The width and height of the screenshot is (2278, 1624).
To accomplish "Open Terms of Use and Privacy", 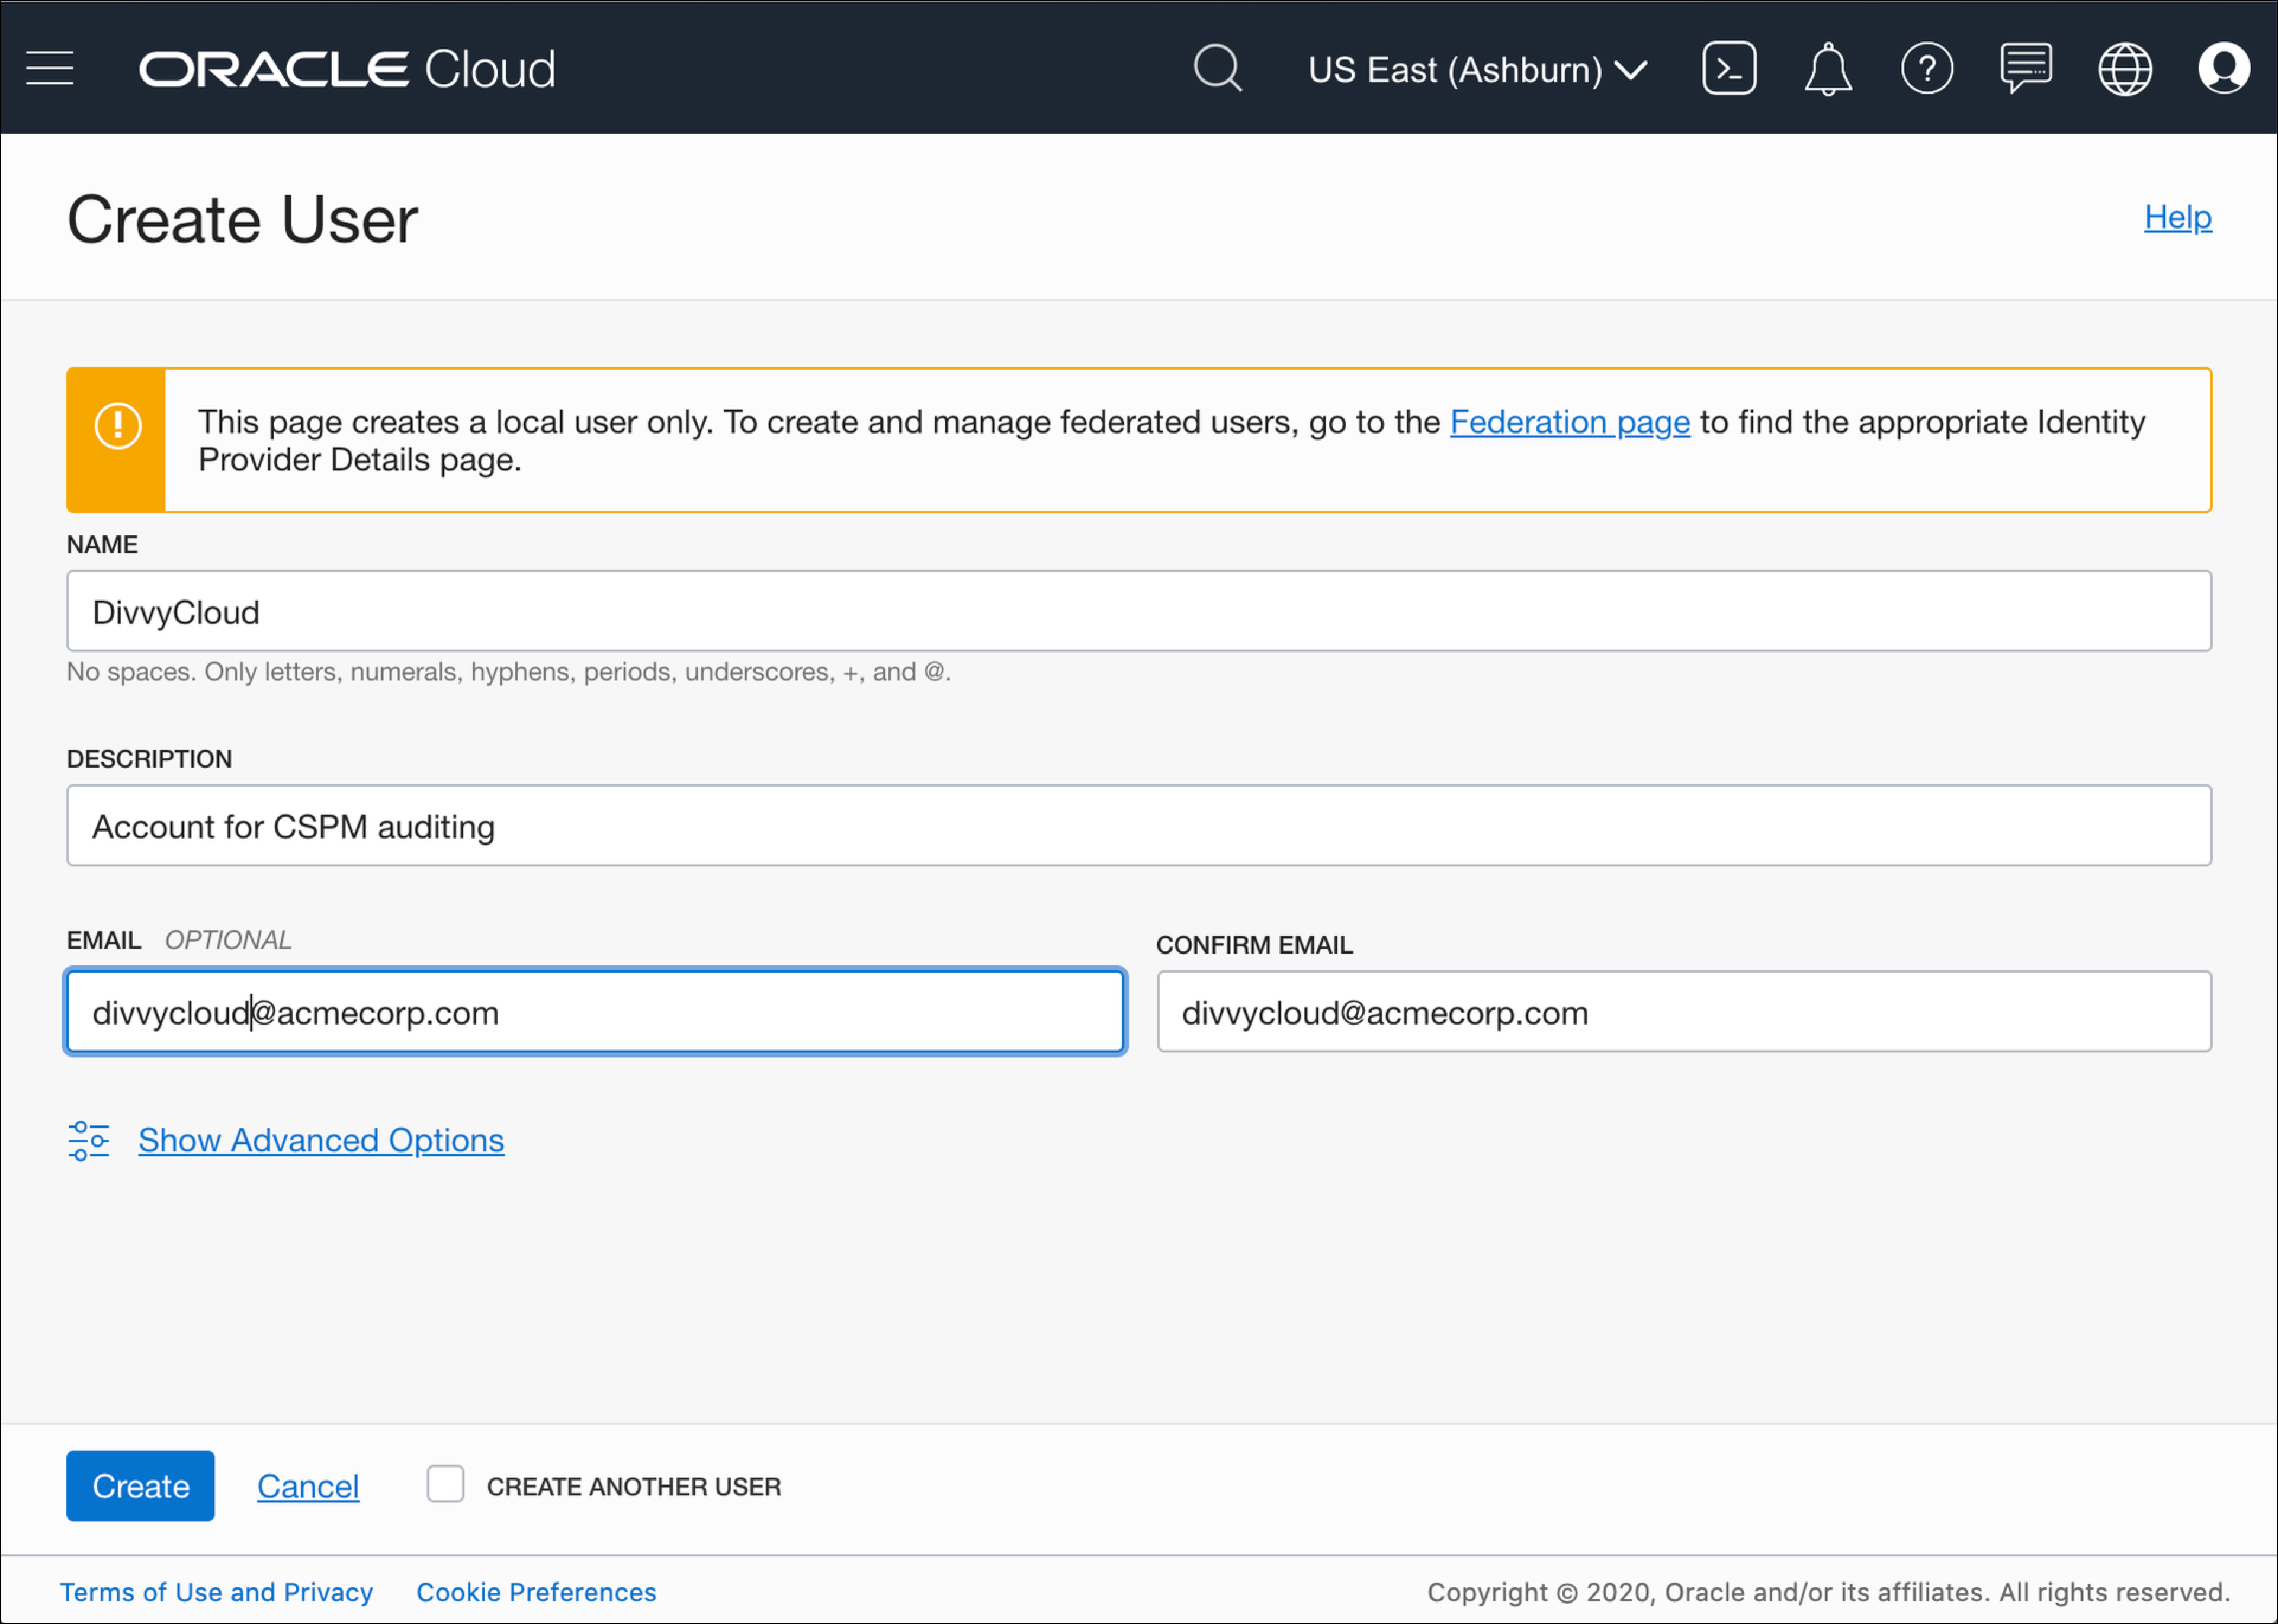I will pyautogui.click(x=217, y=1592).
